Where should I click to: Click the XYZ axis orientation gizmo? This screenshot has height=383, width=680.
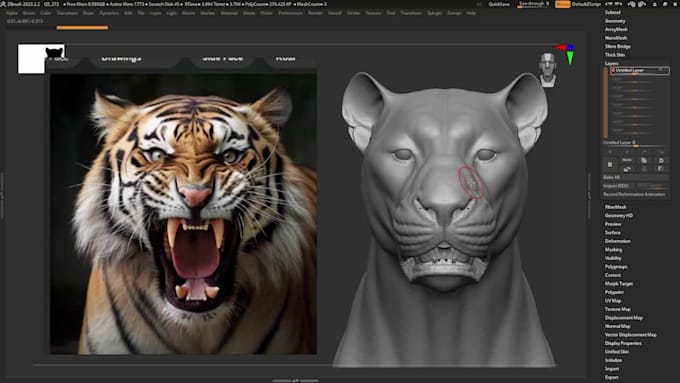565,53
